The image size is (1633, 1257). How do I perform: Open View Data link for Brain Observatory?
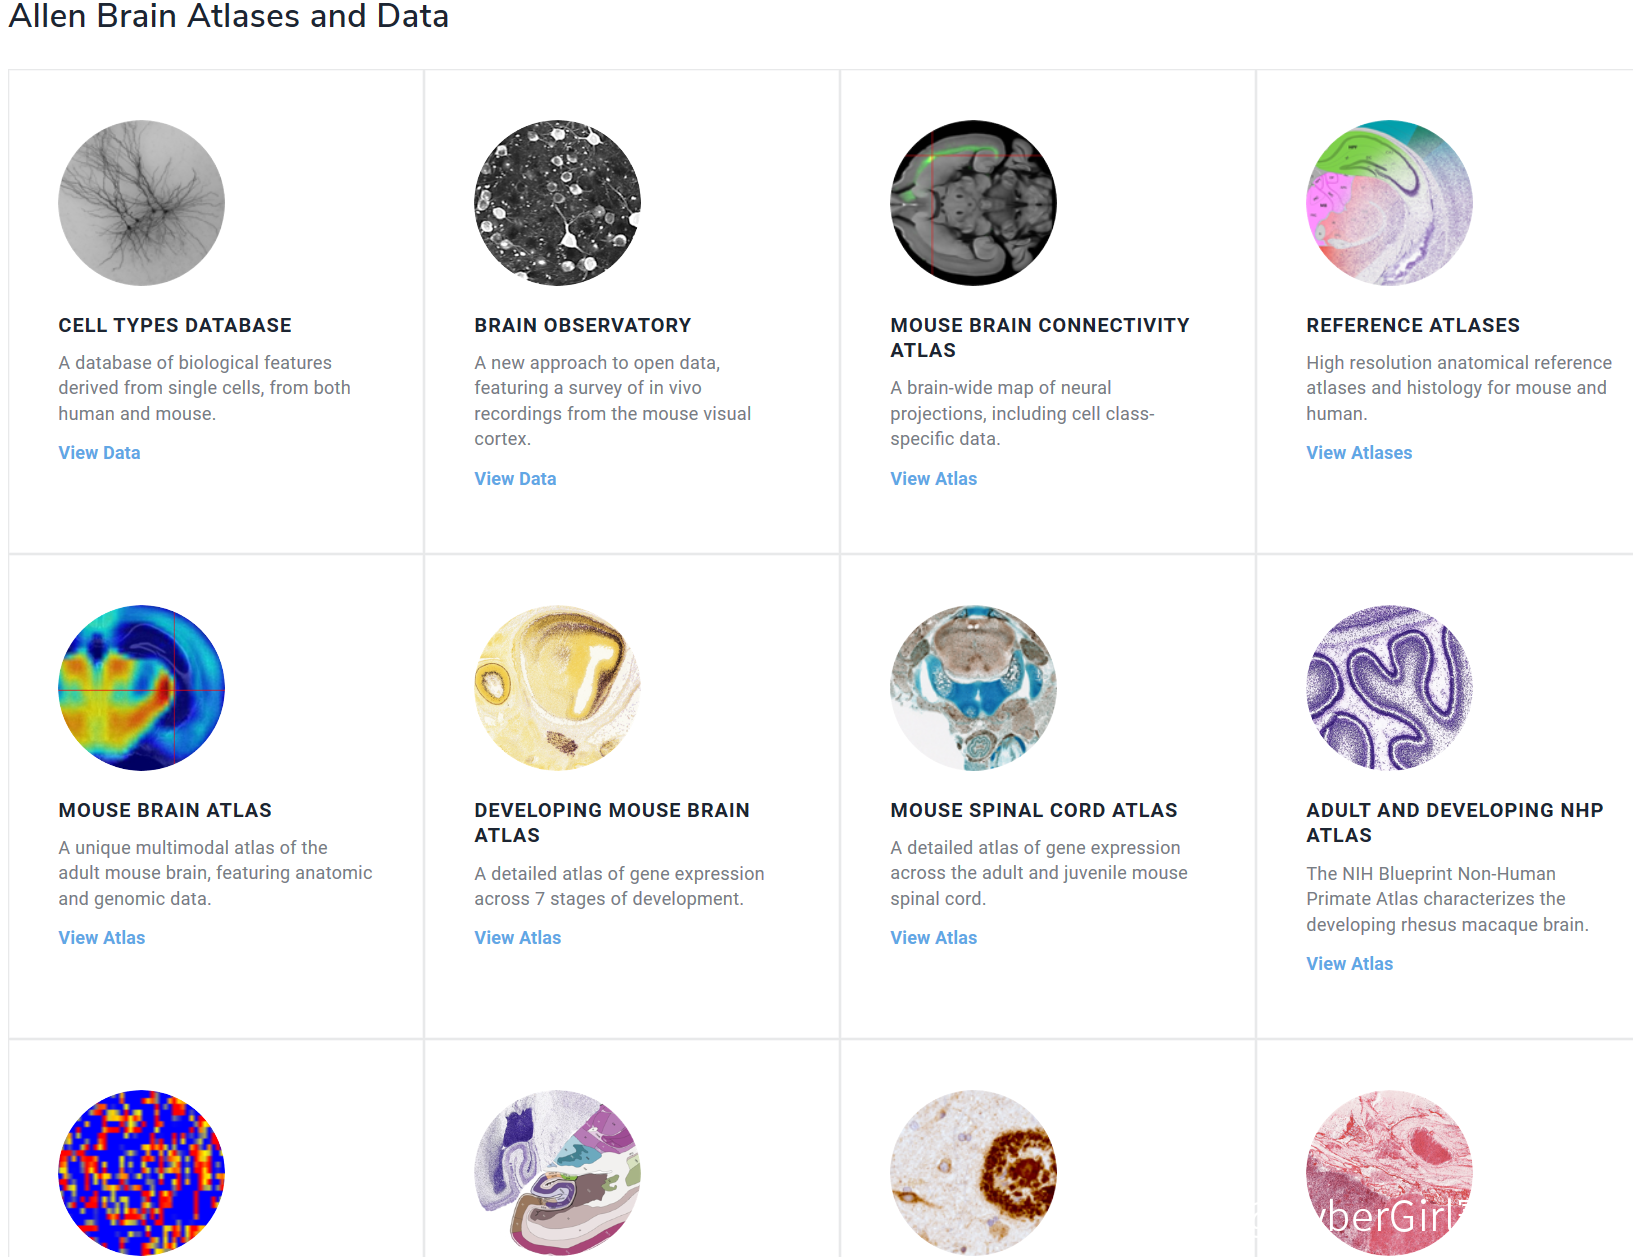[x=515, y=479]
